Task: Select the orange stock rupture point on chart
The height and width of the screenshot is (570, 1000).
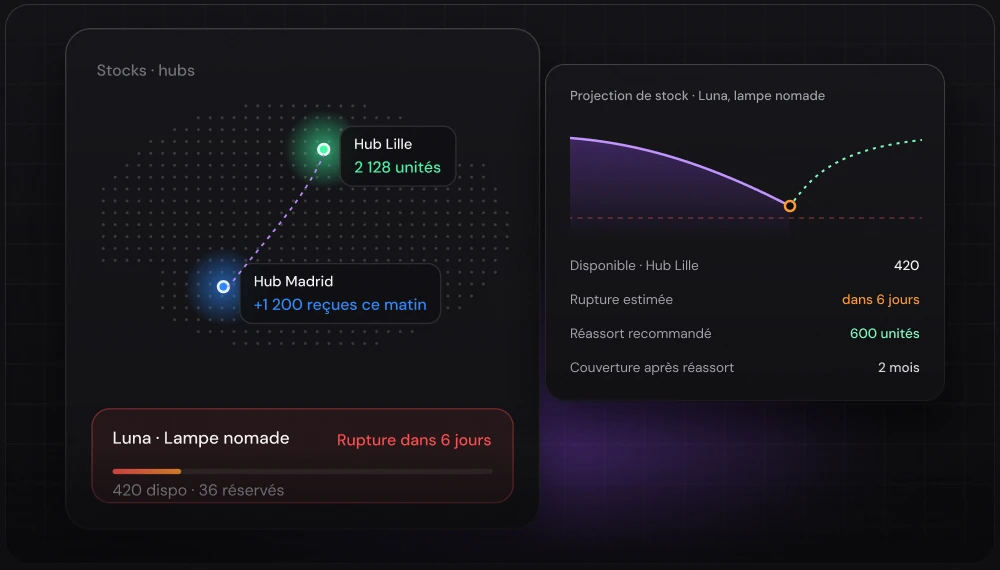Action: pos(790,206)
